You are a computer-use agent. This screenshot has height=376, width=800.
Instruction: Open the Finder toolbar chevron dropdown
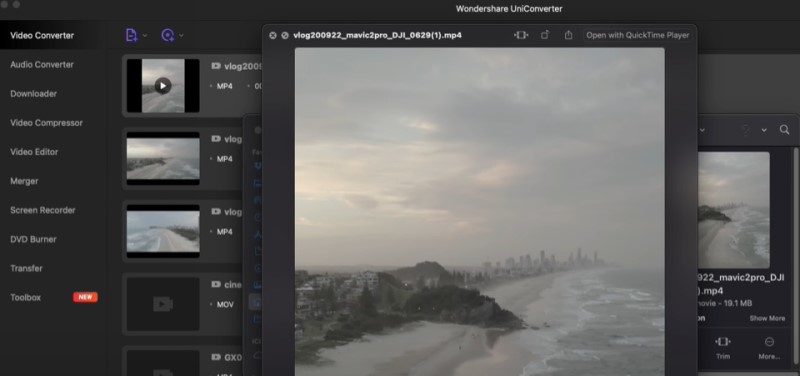point(764,130)
